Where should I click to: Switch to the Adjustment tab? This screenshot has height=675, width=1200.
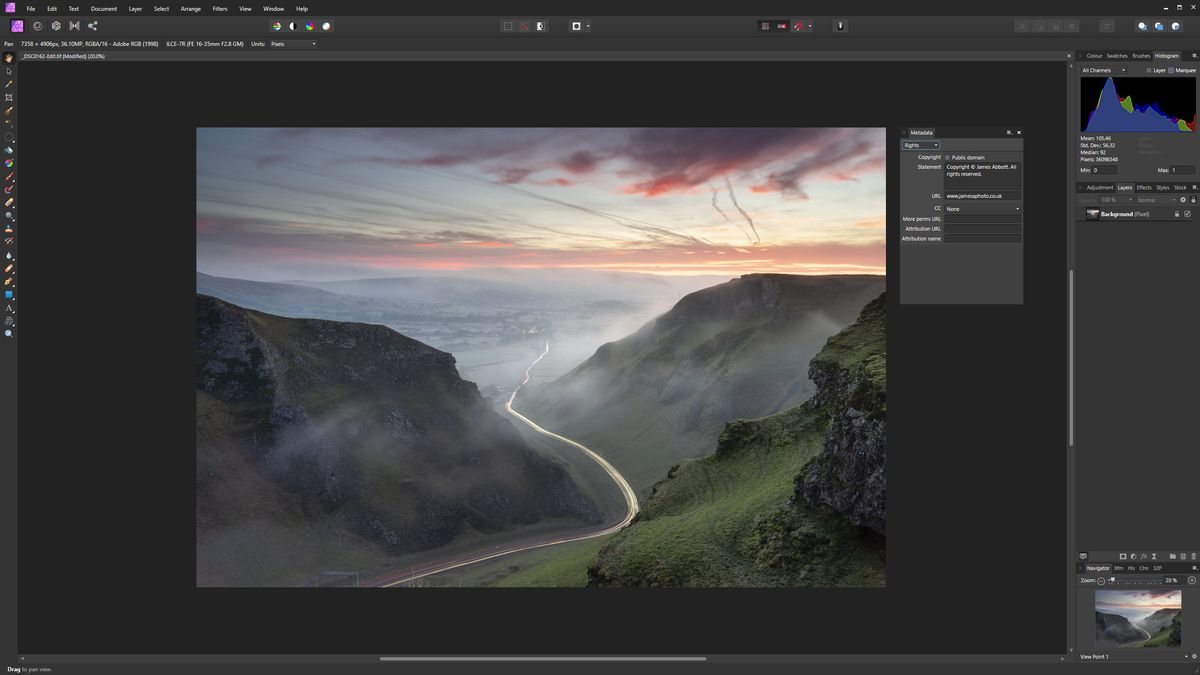click(x=1100, y=188)
